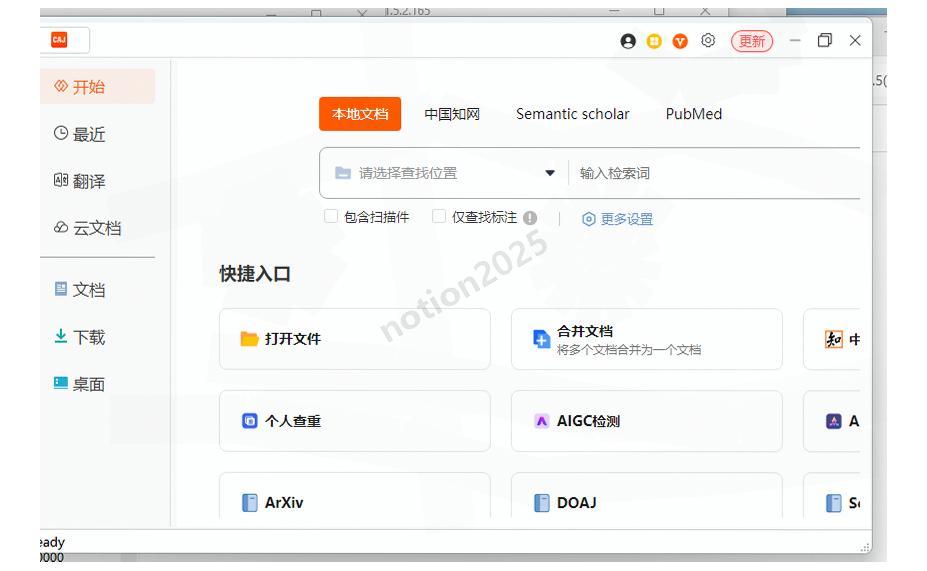
Task: Click the 打开文件 open file card
Action: click(355, 339)
